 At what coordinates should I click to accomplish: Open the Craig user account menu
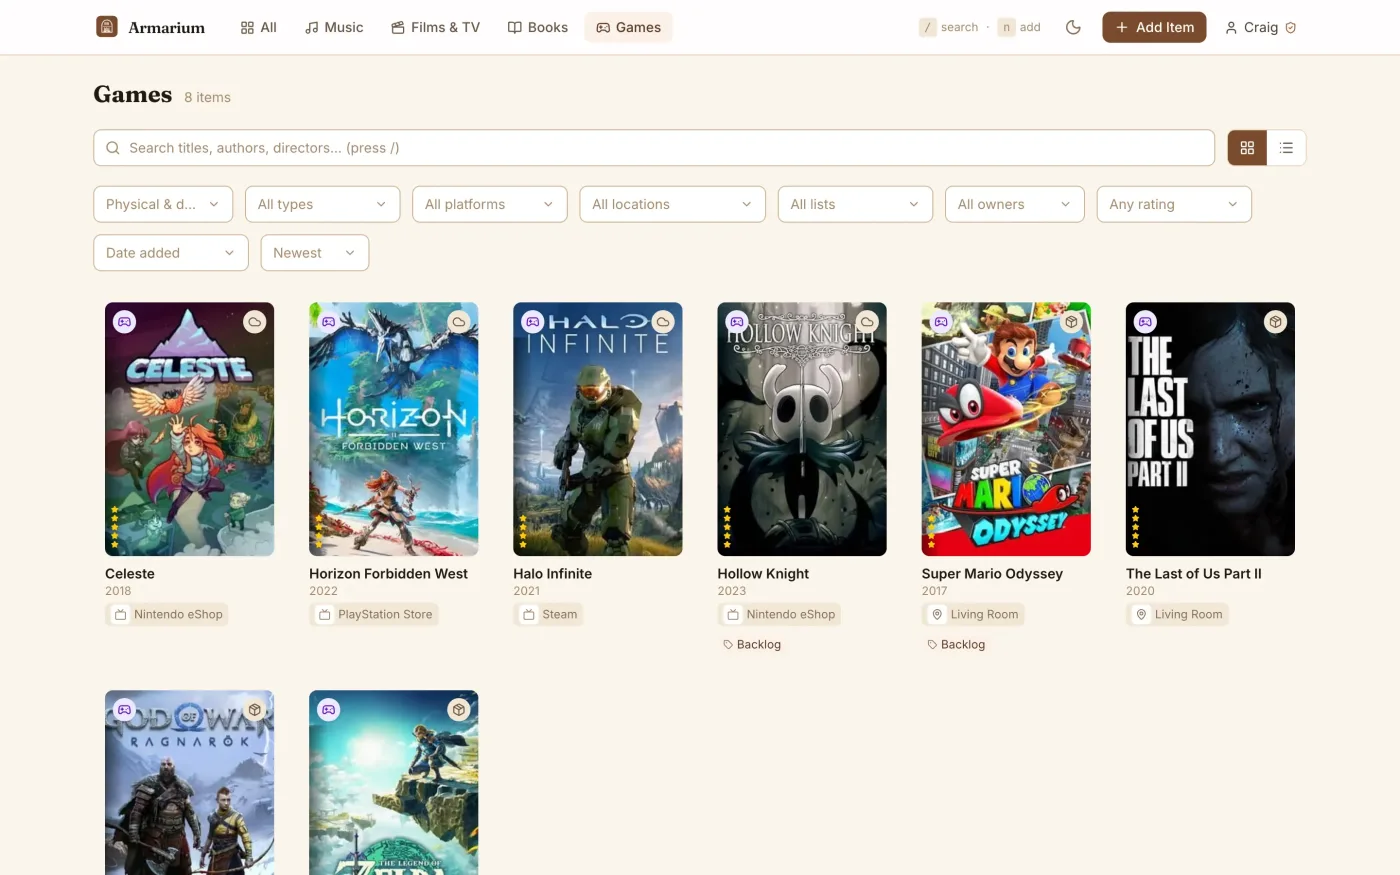coord(1260,27)
